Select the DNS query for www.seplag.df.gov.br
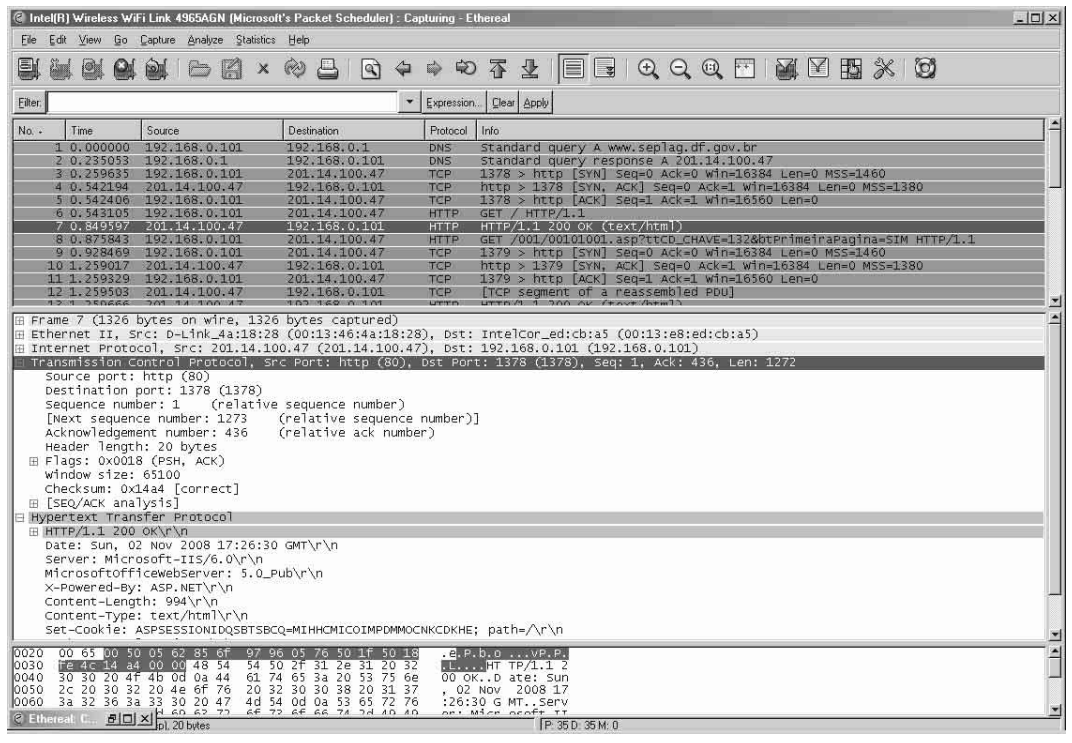Screen dimensions: 1072x743 click(528, 148)
